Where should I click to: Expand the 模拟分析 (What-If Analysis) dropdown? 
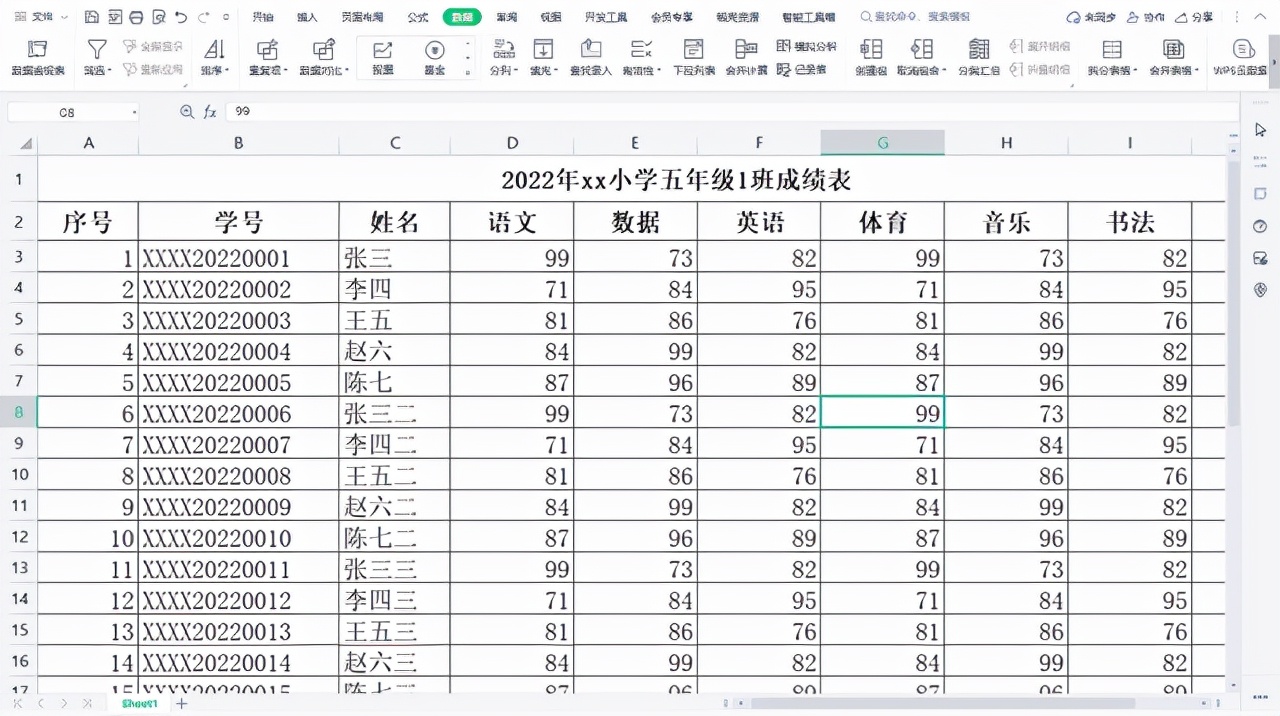tap(812, 45)
